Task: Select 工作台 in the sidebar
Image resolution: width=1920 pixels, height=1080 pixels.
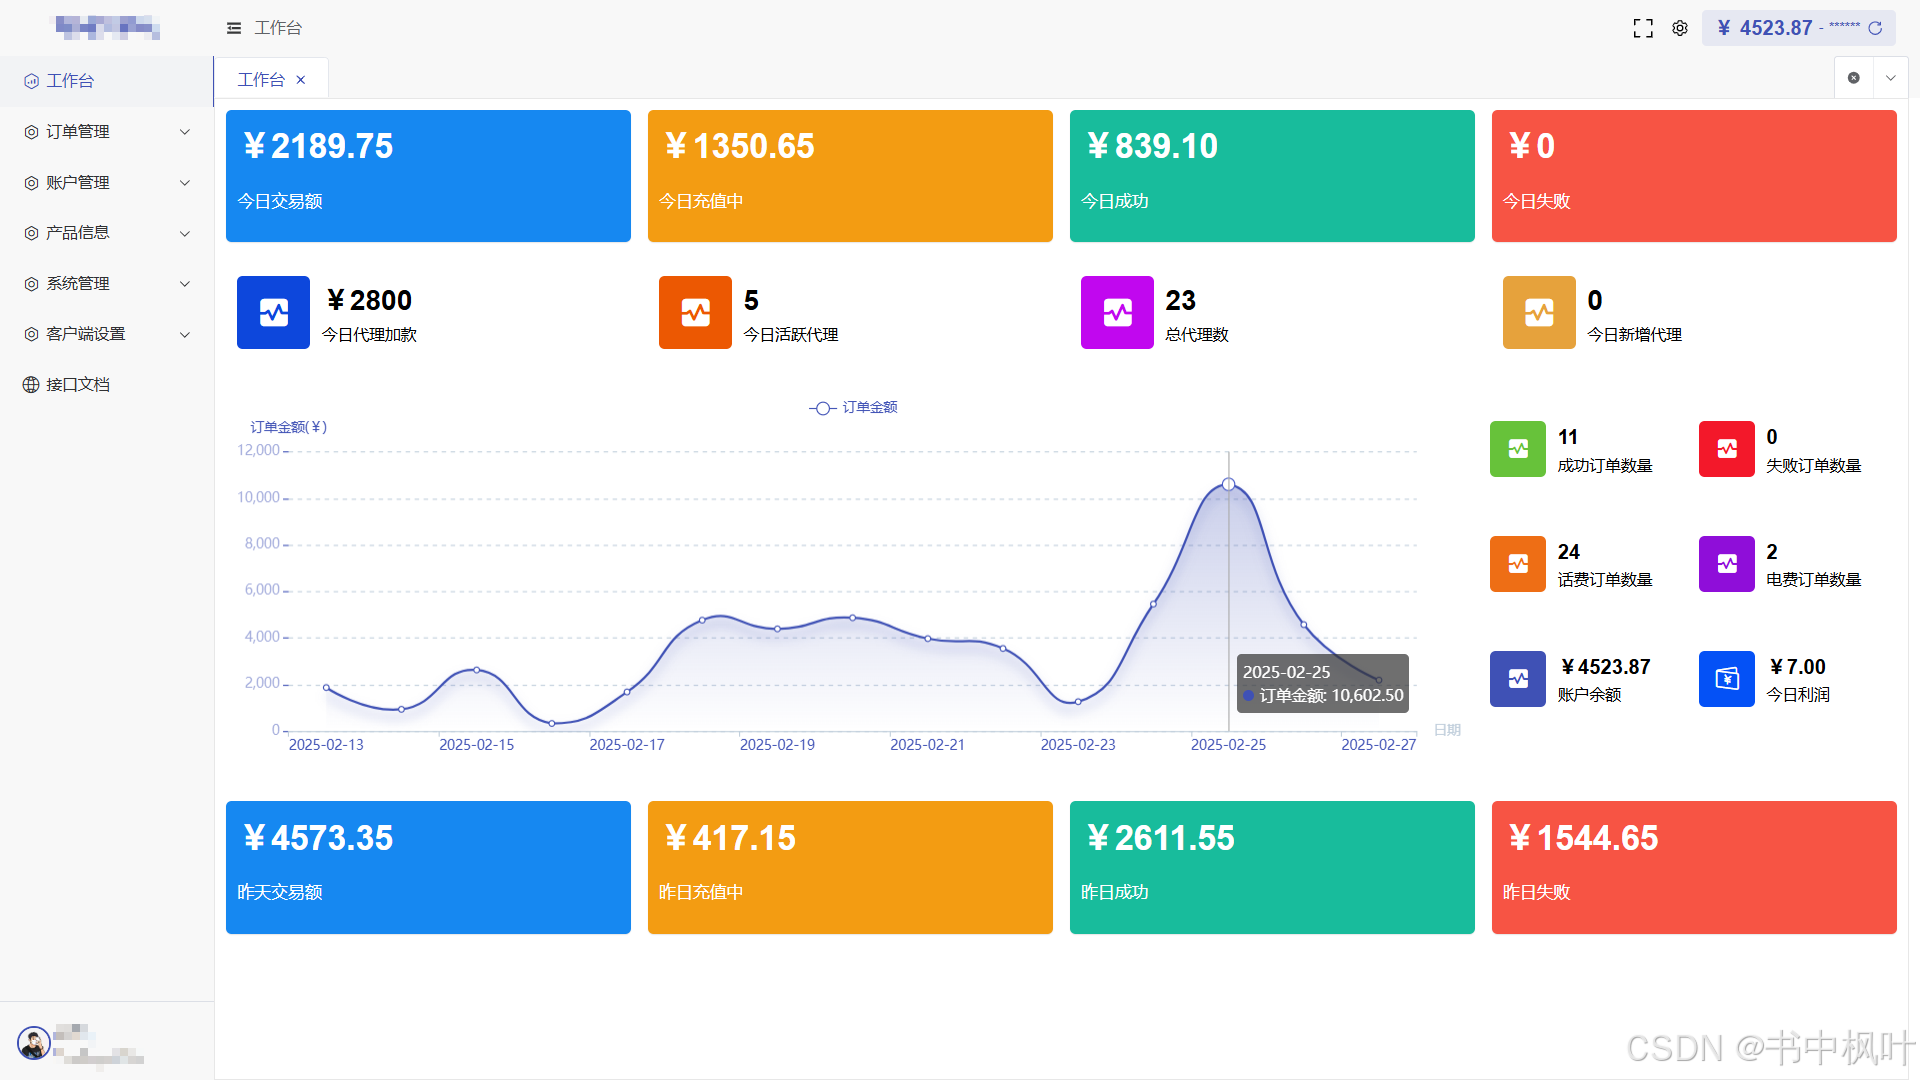Action: coord(70,81)
